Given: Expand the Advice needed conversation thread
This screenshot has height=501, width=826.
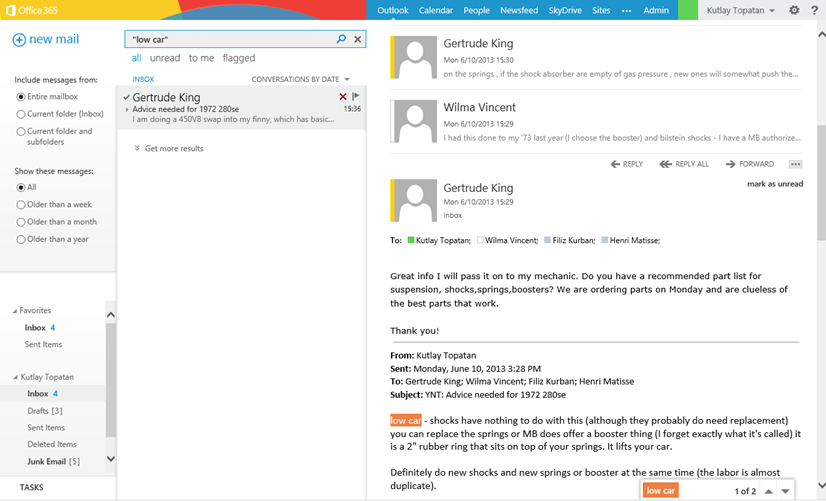Looking at the screenshot, I should (x=127, y=110).
